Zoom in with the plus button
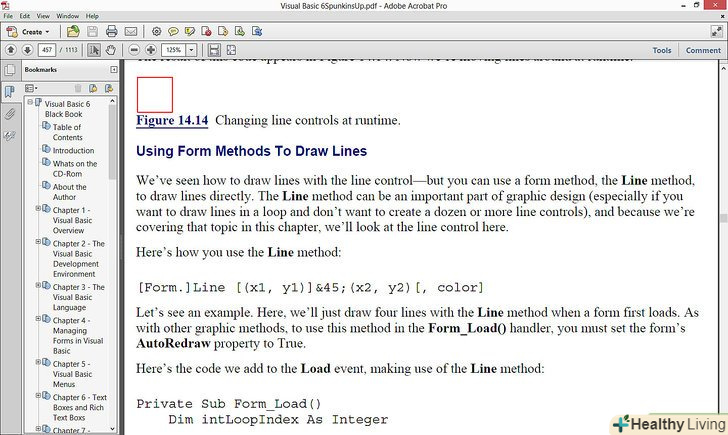The height and width of the screenshot is (435, 728). coord(151,50)
